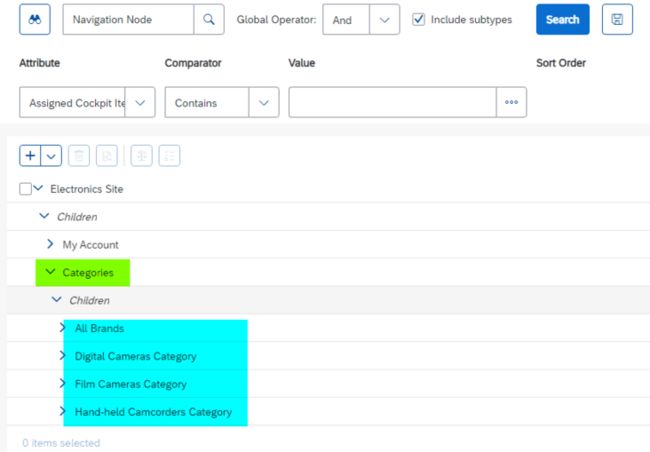Image resolution: width=650 pixels, height=452 pixels.
Task: Select the All Brands row
Action: (328, 328)
